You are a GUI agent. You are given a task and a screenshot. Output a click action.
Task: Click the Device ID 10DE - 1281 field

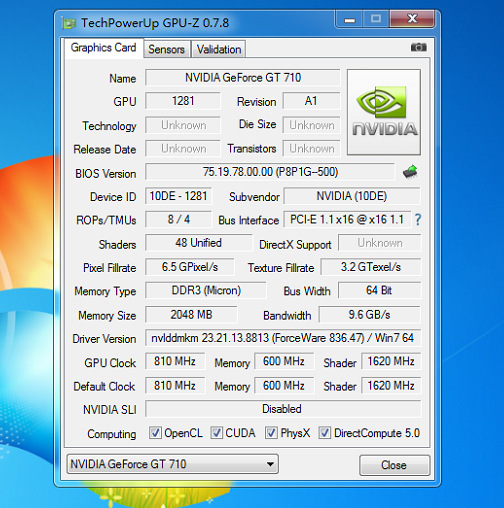point(179,196)
